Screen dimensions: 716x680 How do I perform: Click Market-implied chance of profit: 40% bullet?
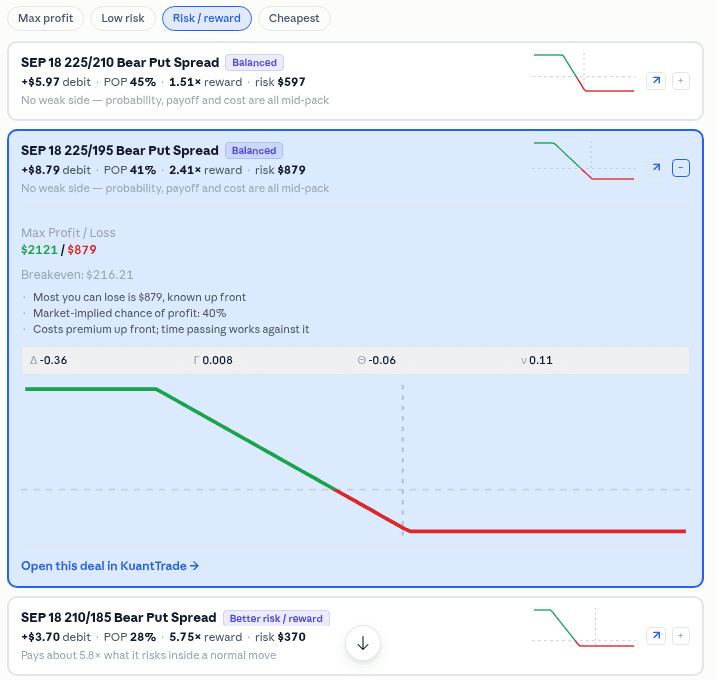[x=129, y=313]
